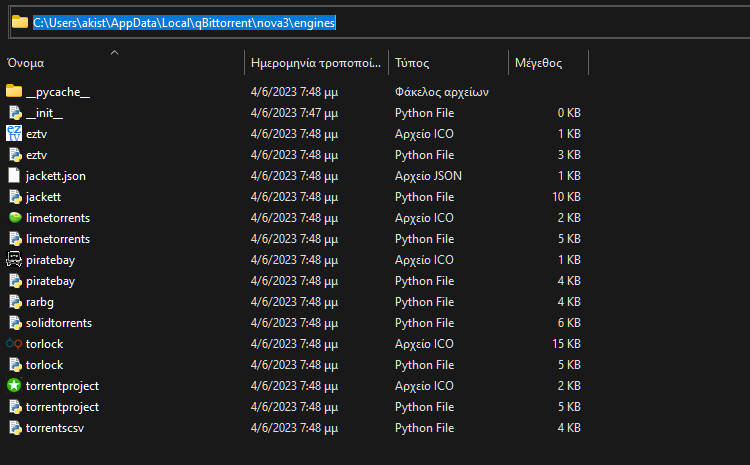Image resolution: width=750 pixels, height=465 pixels.
Task: Click the torrentproject green star ICO icon
Action: (14, 385)
